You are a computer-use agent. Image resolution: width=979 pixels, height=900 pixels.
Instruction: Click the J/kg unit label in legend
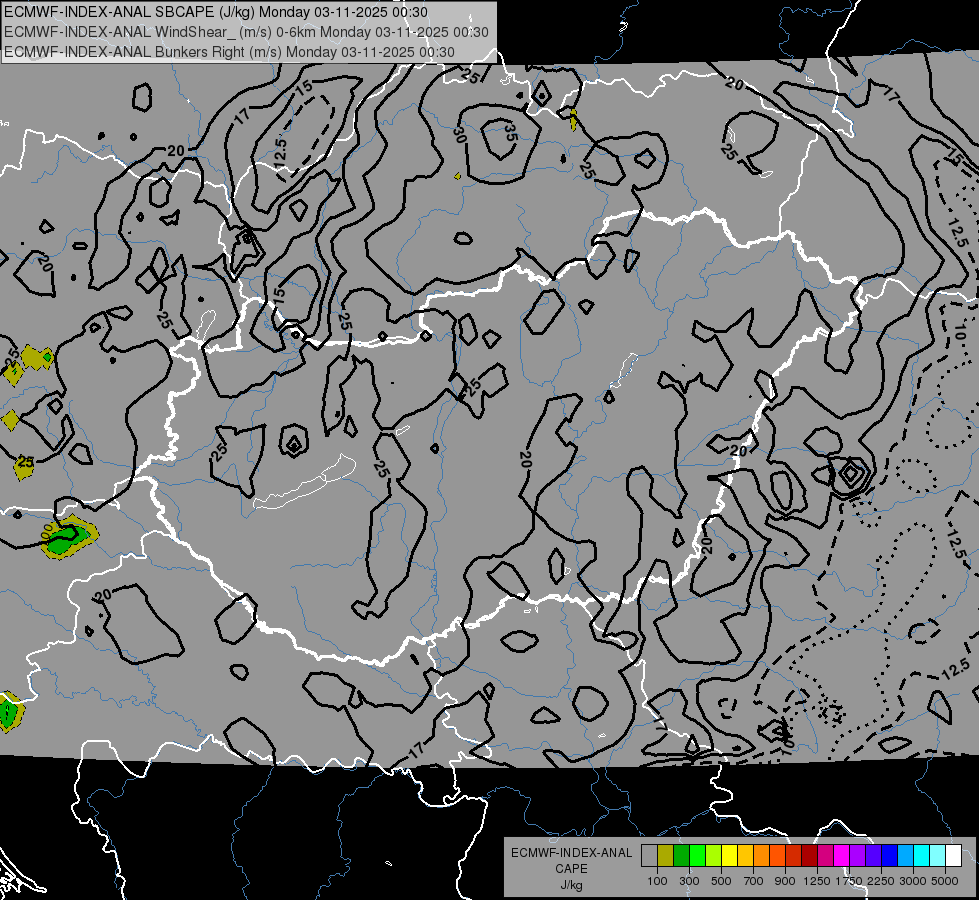[571, 885]
